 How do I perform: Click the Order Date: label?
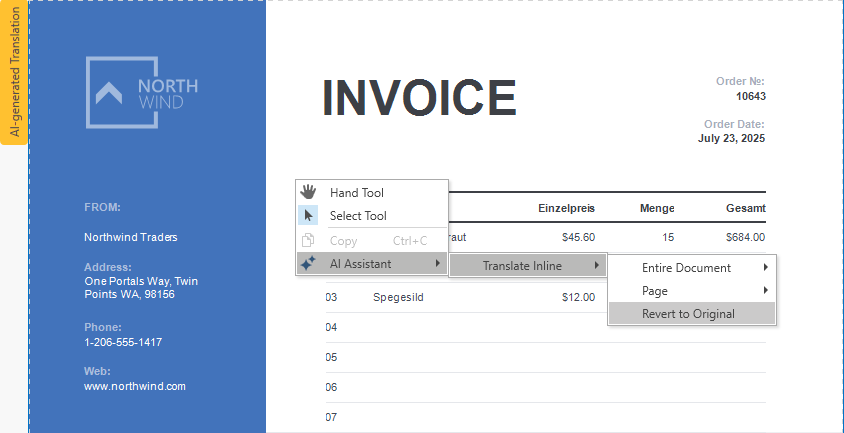click(x=734, y=124)
